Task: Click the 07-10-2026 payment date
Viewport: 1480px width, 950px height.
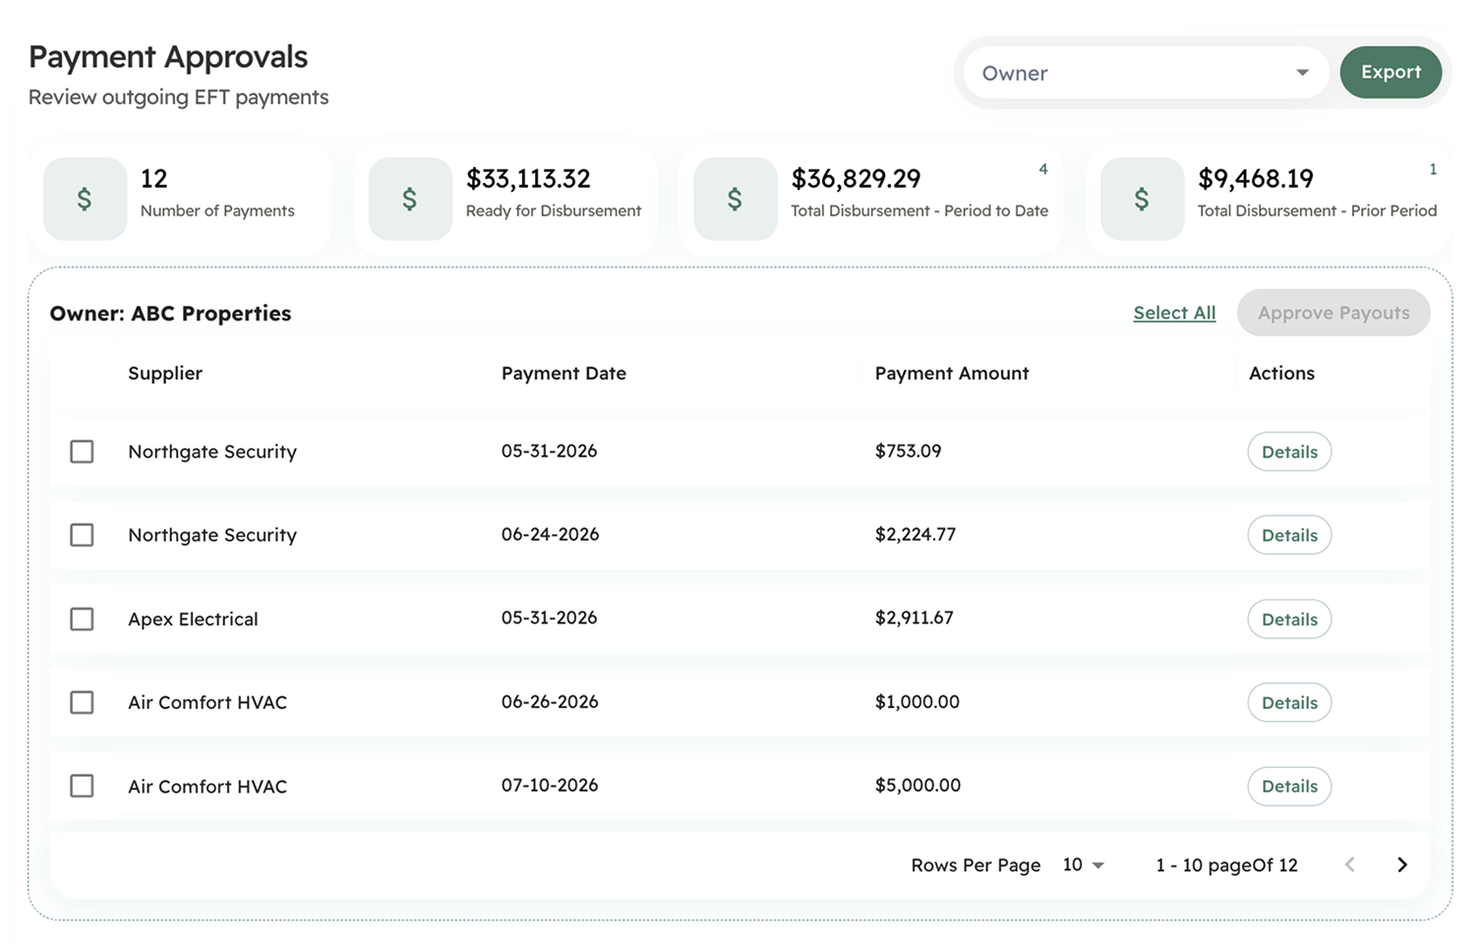Action: coord(550,785)
